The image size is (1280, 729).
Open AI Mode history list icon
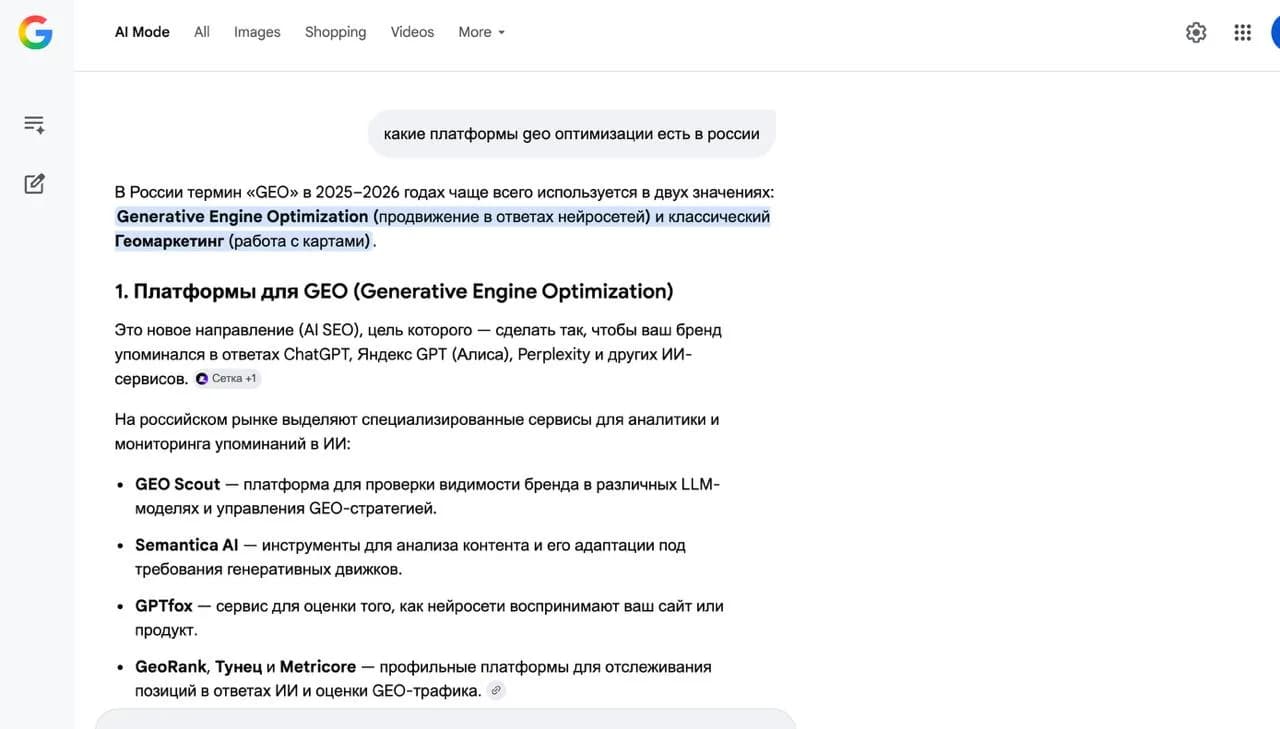[x=35, y=125]
